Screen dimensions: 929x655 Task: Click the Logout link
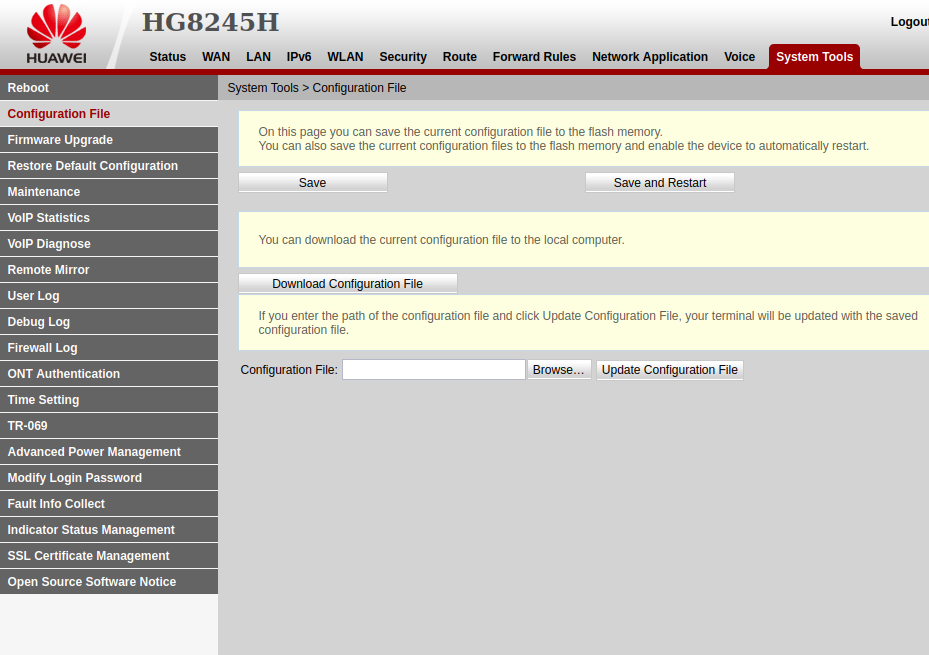(x=909, y=22)
